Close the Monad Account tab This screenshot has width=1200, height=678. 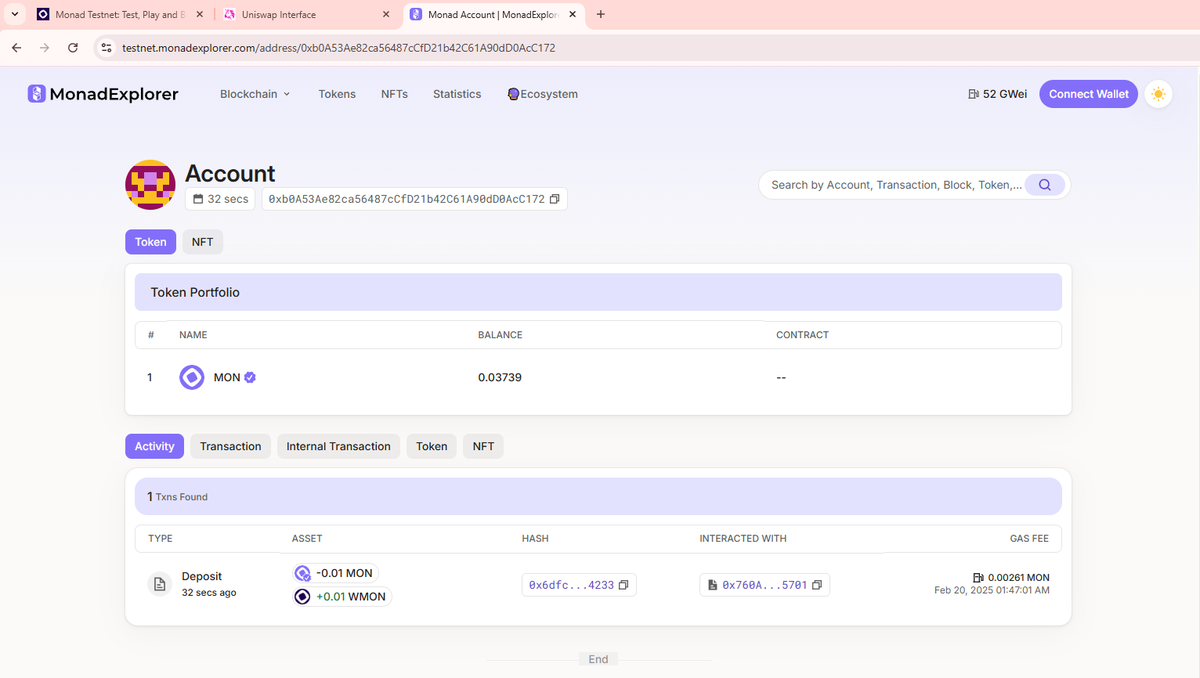[x=572, y=15]
